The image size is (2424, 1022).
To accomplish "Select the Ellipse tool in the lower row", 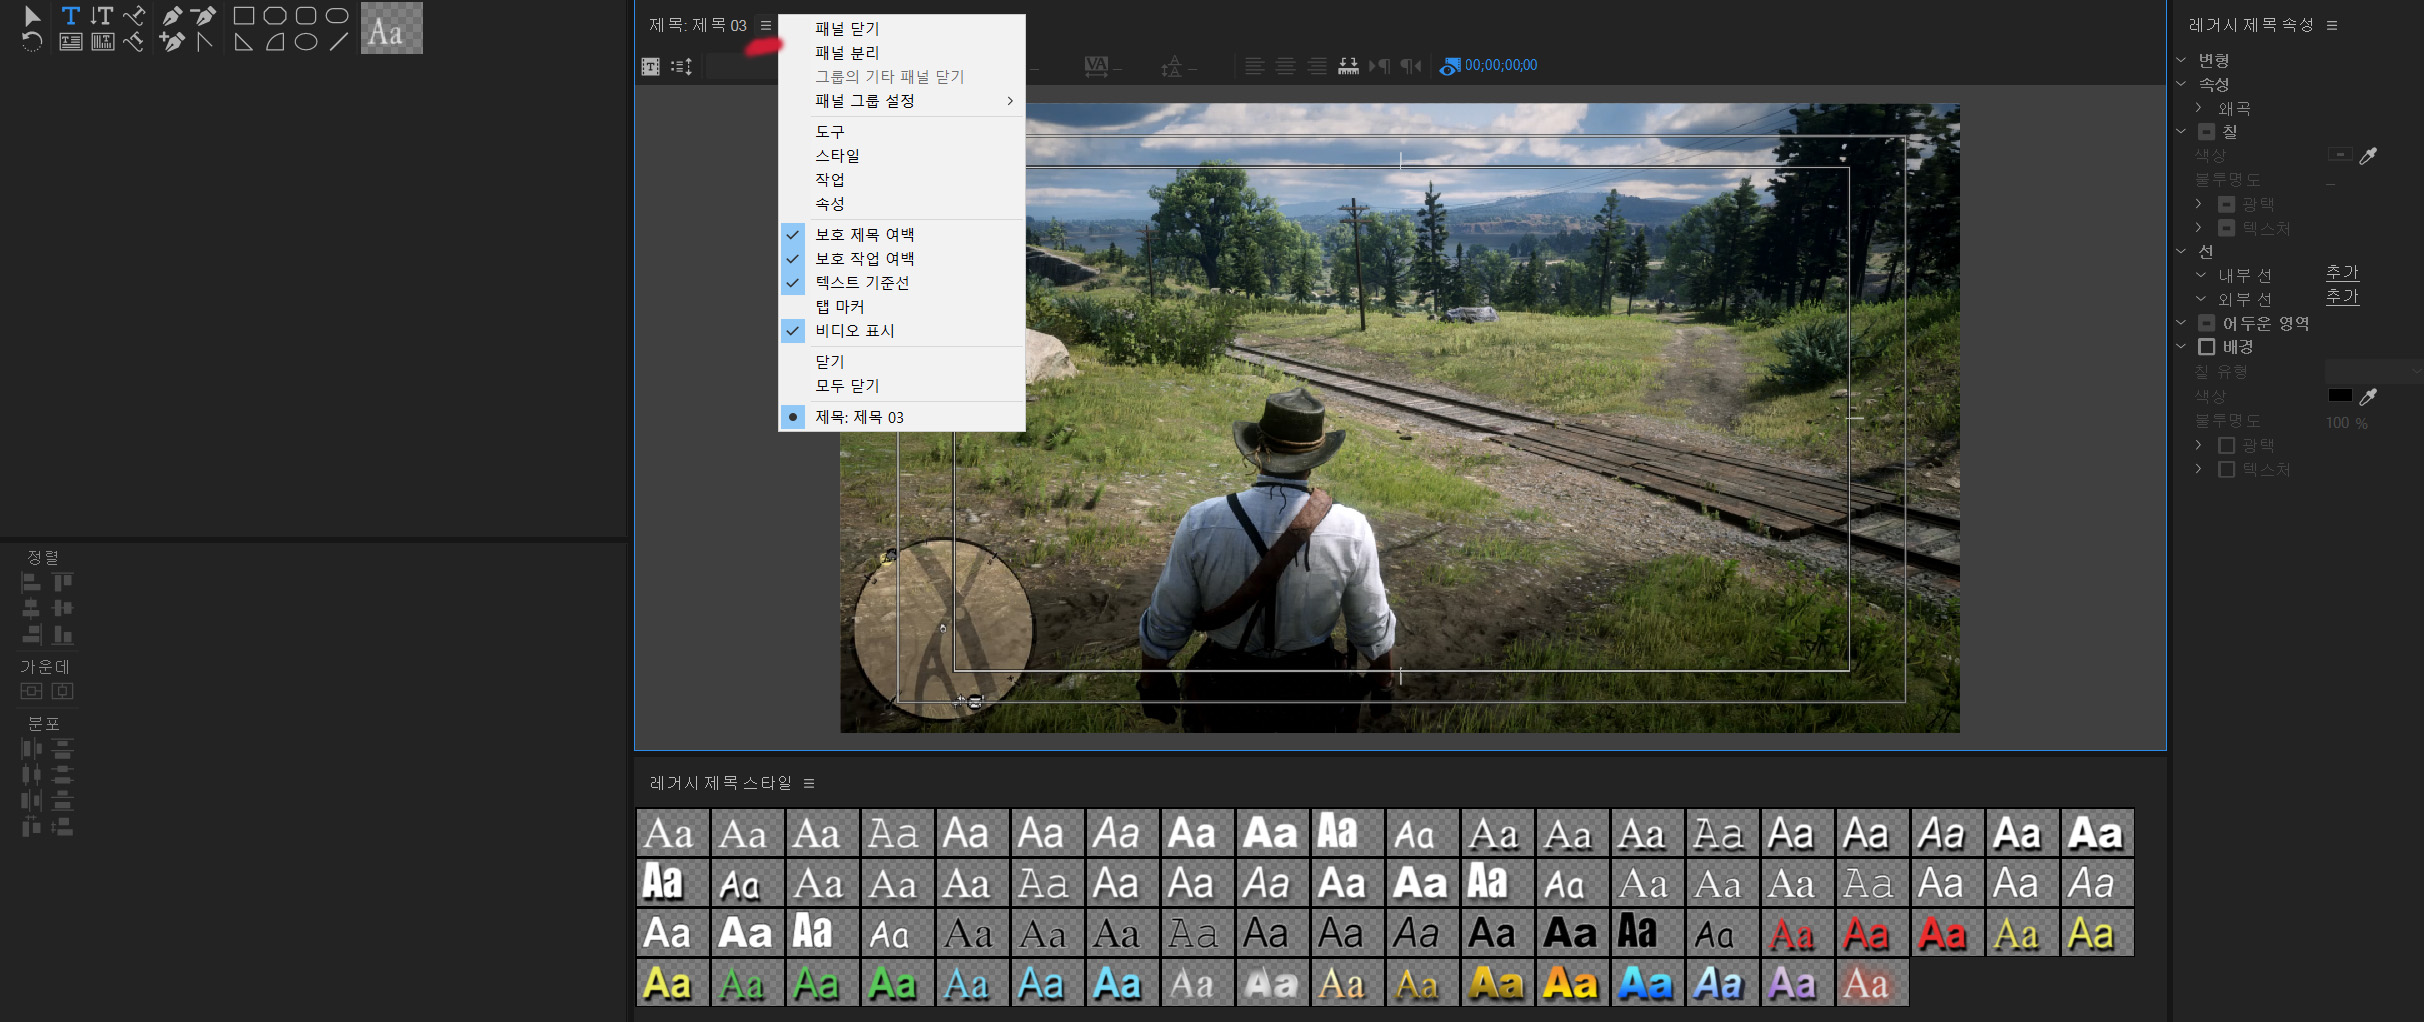I will [x=307, y=42].
